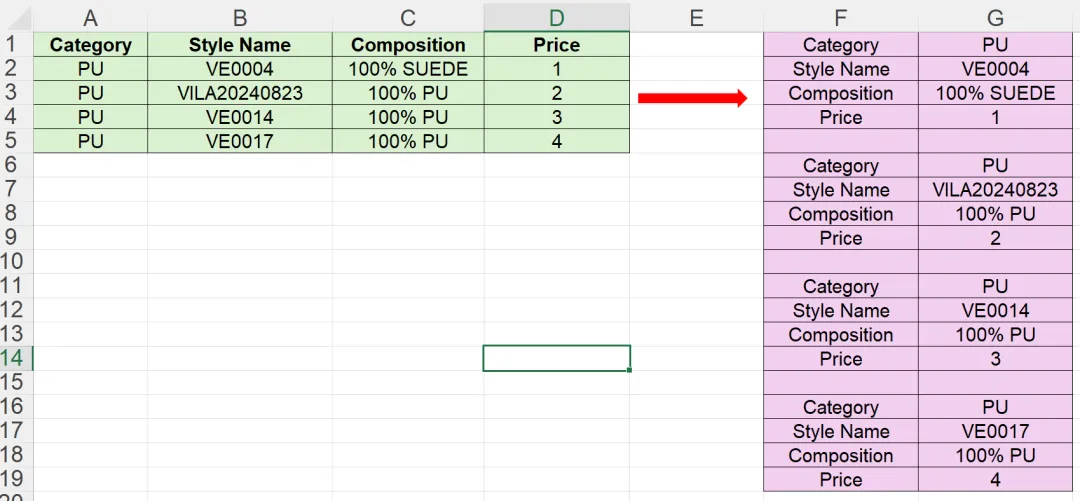Click the column E header
Image resolution: width=1080 pixels, height=501 pixels.
[696, 17]
